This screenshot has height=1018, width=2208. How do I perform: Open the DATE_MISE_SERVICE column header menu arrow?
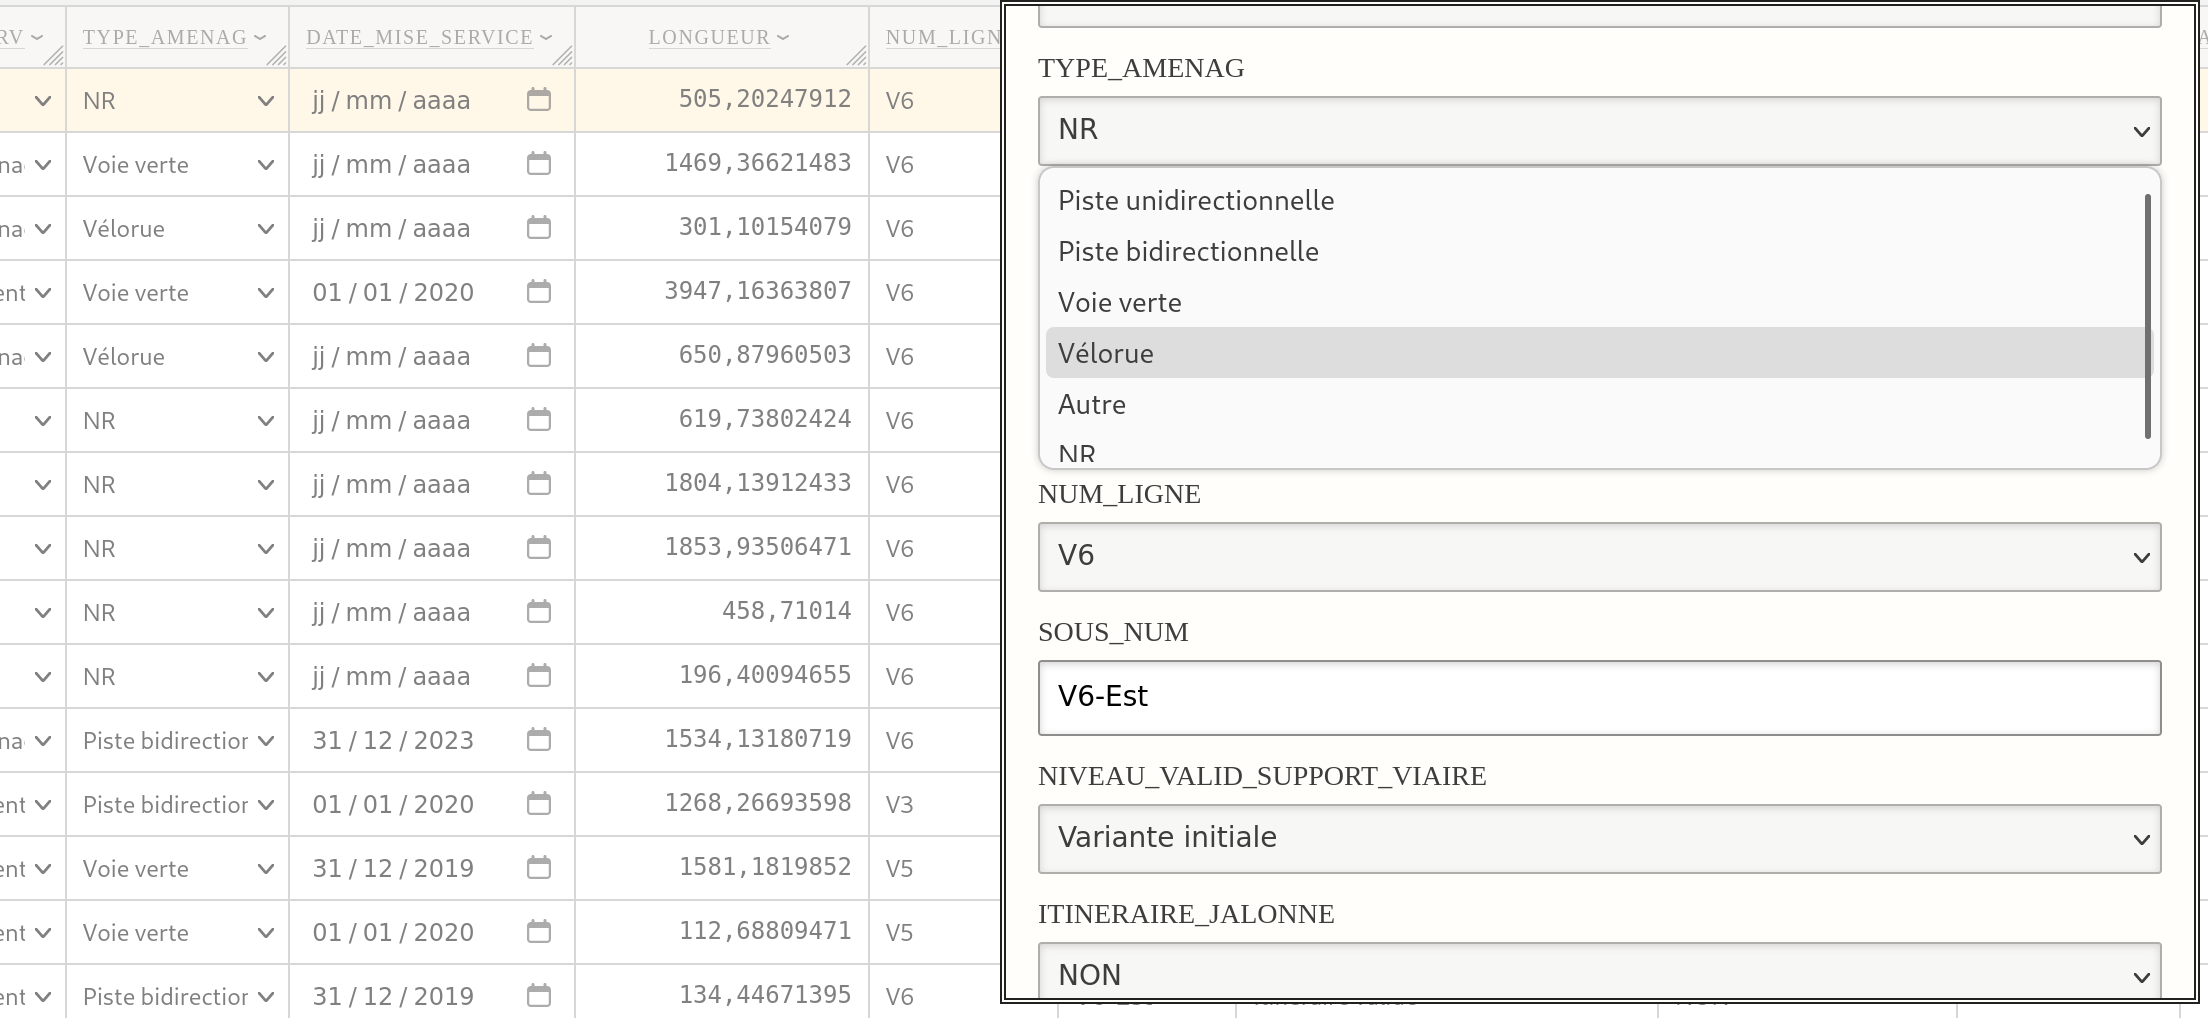coord(546,38)
